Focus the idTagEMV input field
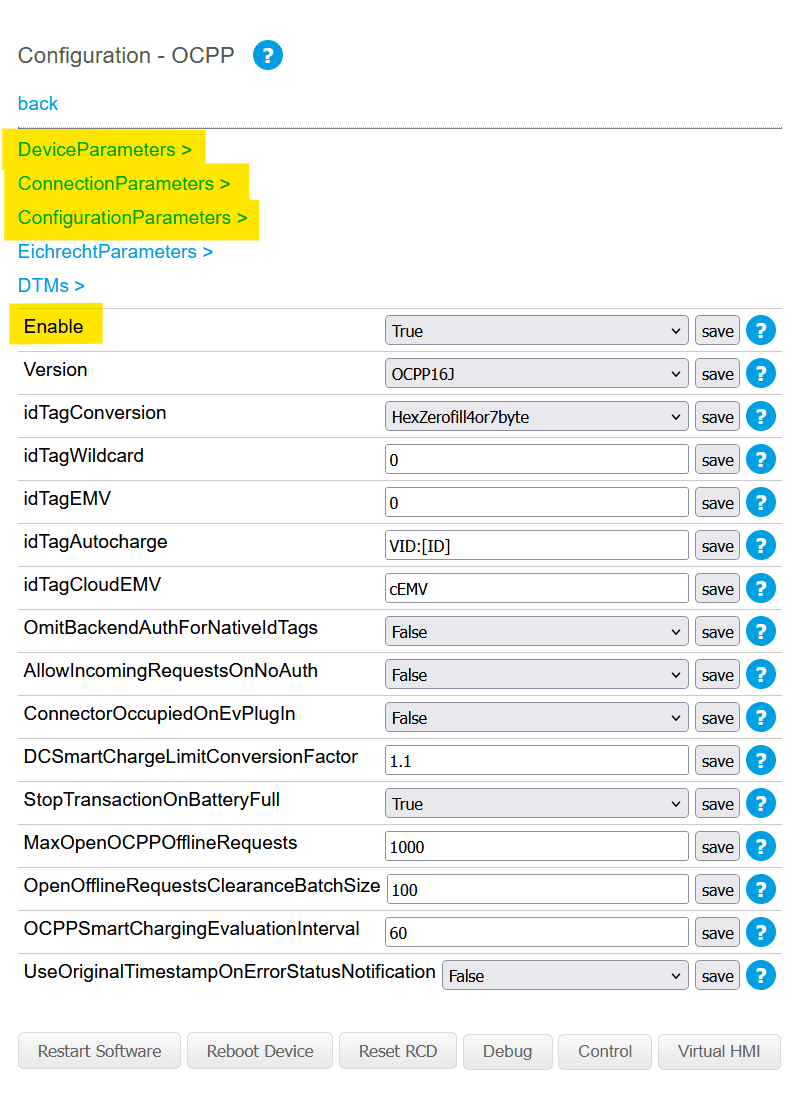The height and width of the screenshot is (1100, 797). [537, 502]
